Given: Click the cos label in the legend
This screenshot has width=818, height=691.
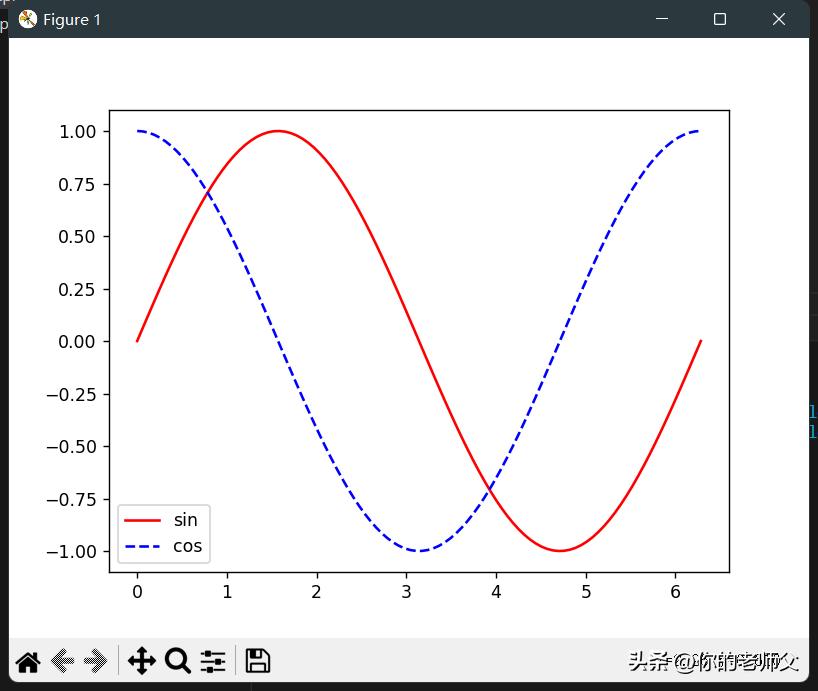Looking at the screenshot, I should pyautogui.click(x=187, y=545).
